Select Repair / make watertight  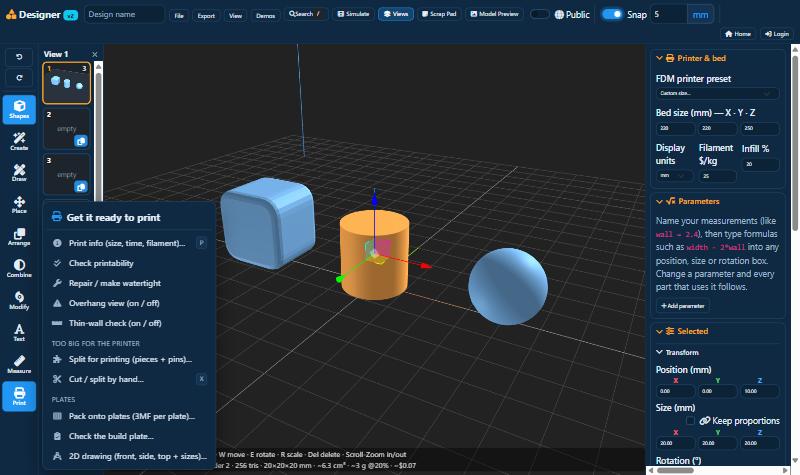point(129,283)
